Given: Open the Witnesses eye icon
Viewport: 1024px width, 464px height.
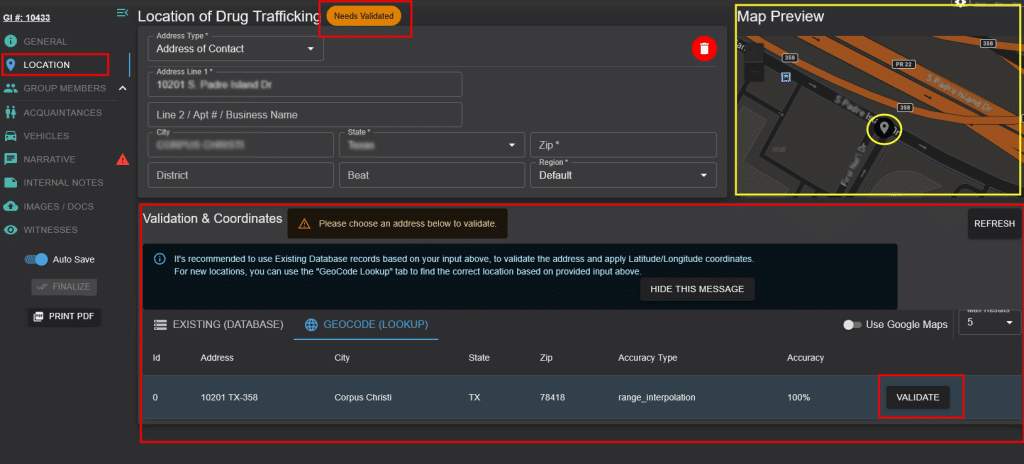Looking at the screenshot, I should (10, 230).
